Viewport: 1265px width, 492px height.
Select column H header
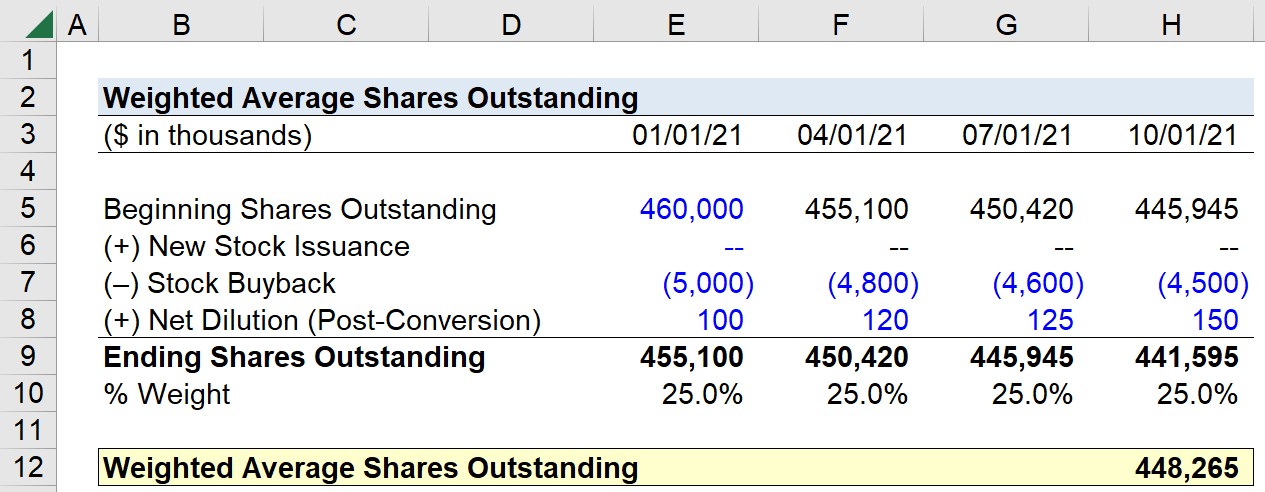tap(1171, 24)
